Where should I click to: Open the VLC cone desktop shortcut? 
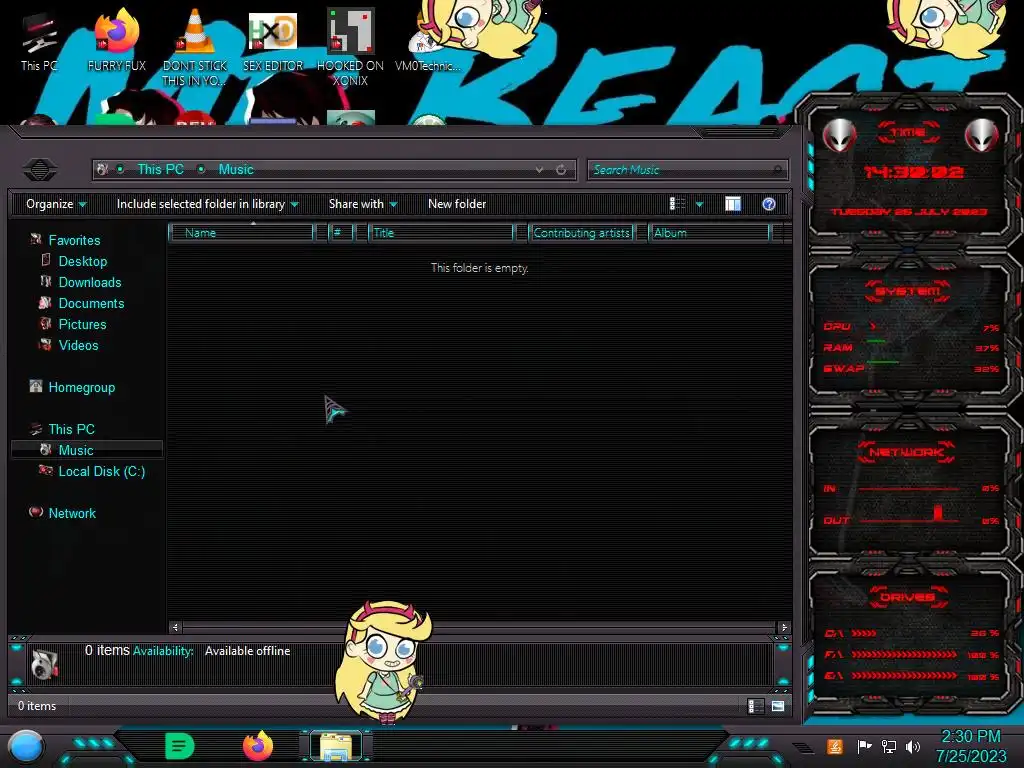tap(194, 47)
